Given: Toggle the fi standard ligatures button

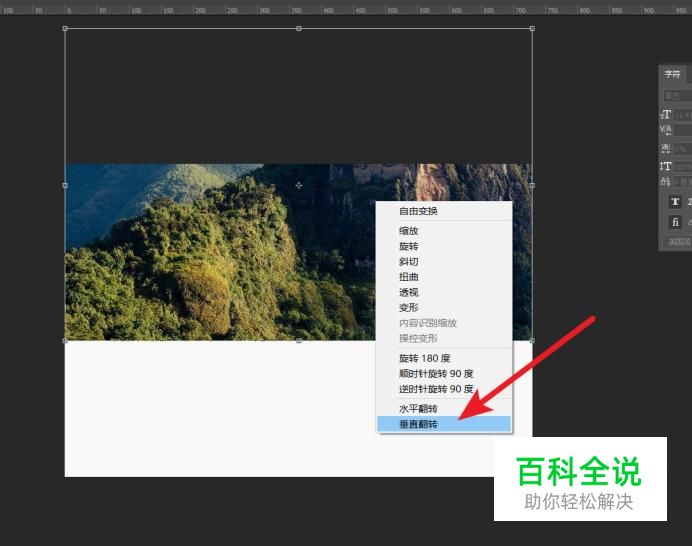Looking at the screenshot, I should (675, 222).
